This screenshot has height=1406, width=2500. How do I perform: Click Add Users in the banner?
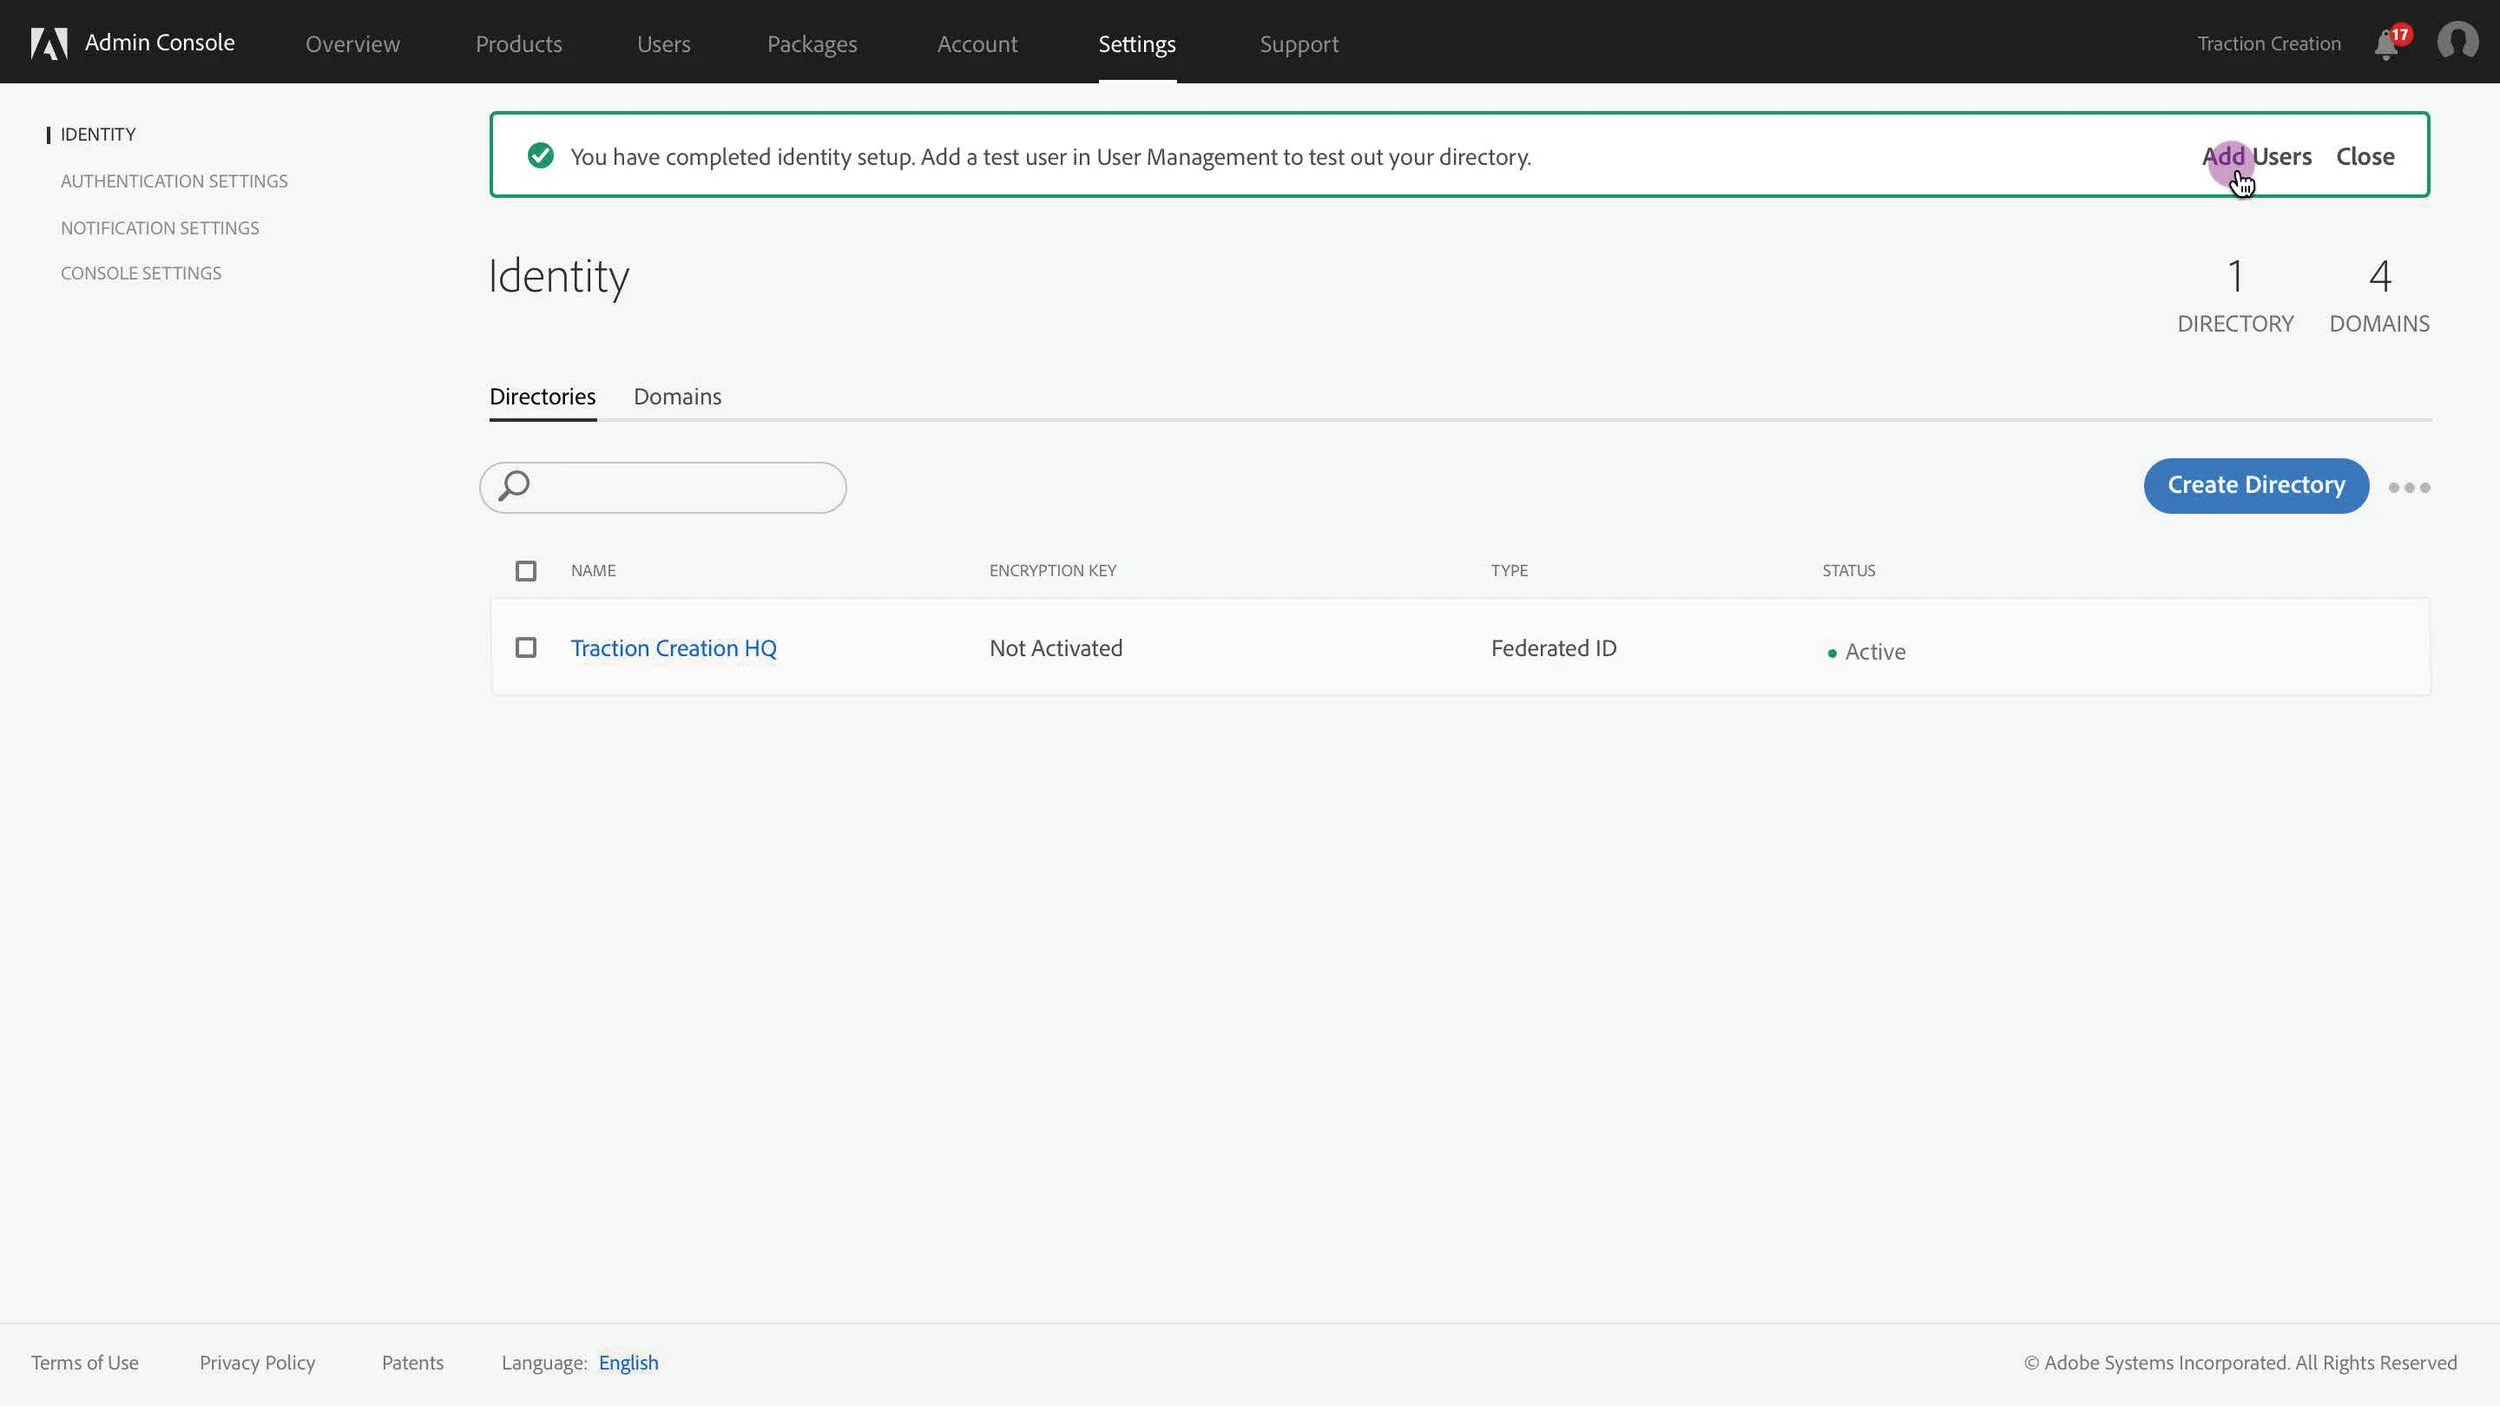(x=2256, y=157)
